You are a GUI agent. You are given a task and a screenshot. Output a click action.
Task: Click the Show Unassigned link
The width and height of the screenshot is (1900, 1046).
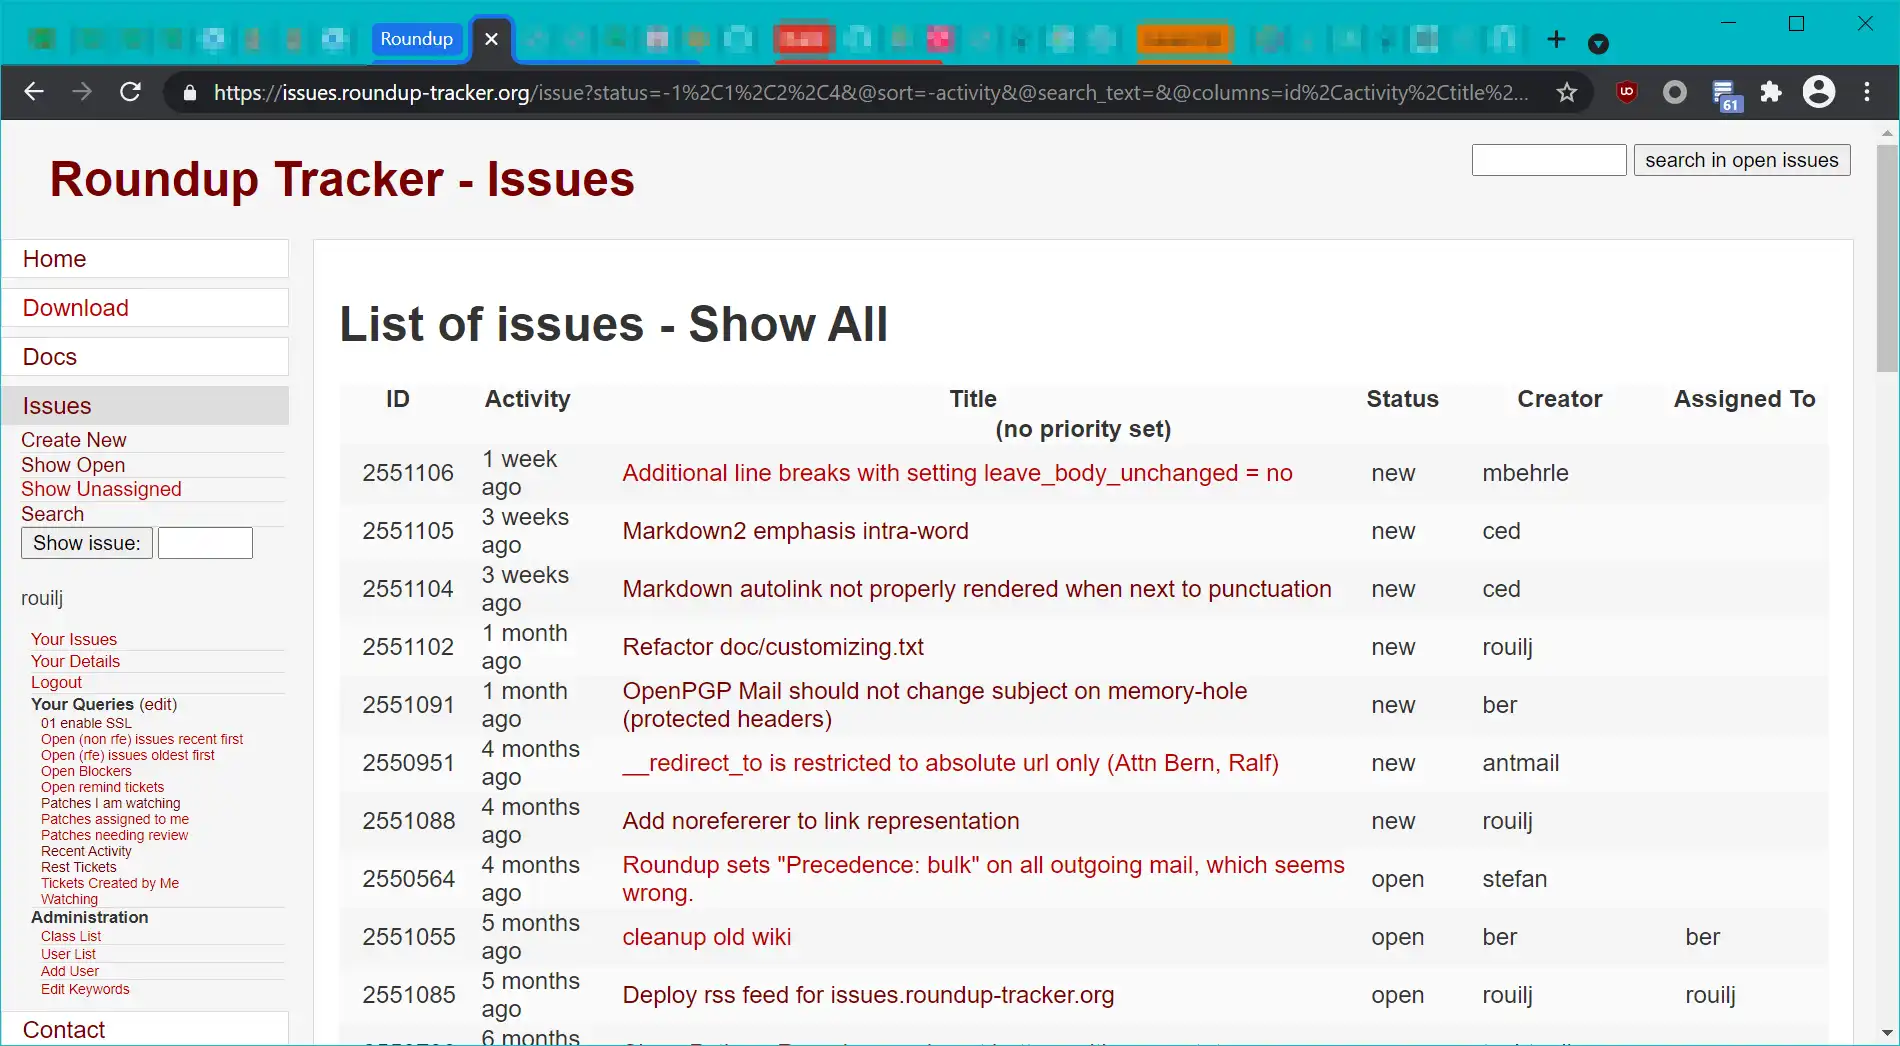101,489
